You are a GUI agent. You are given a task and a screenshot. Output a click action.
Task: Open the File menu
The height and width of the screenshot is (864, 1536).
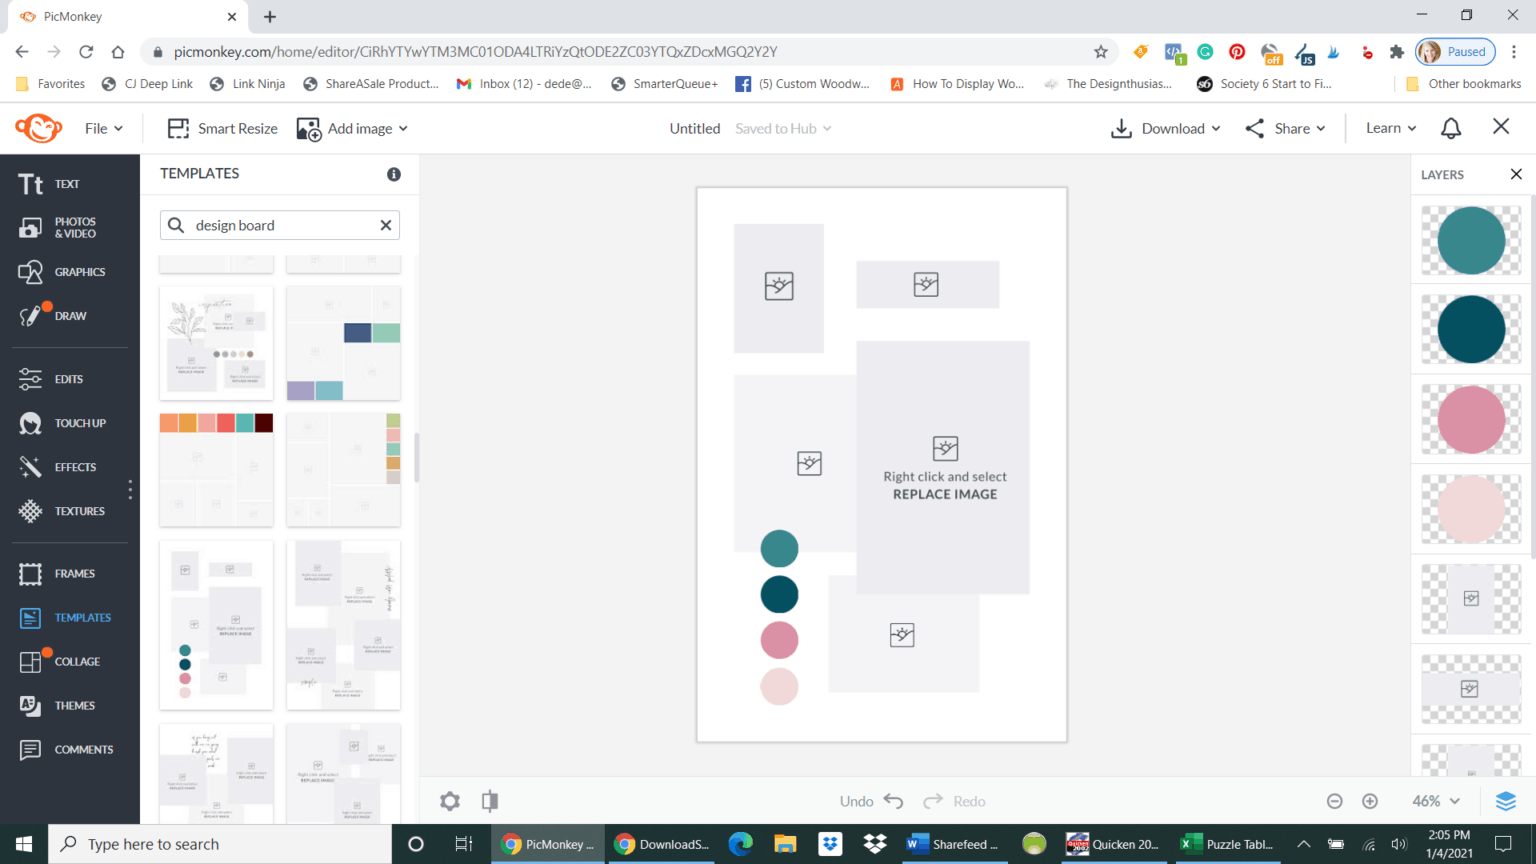(102, 128)
